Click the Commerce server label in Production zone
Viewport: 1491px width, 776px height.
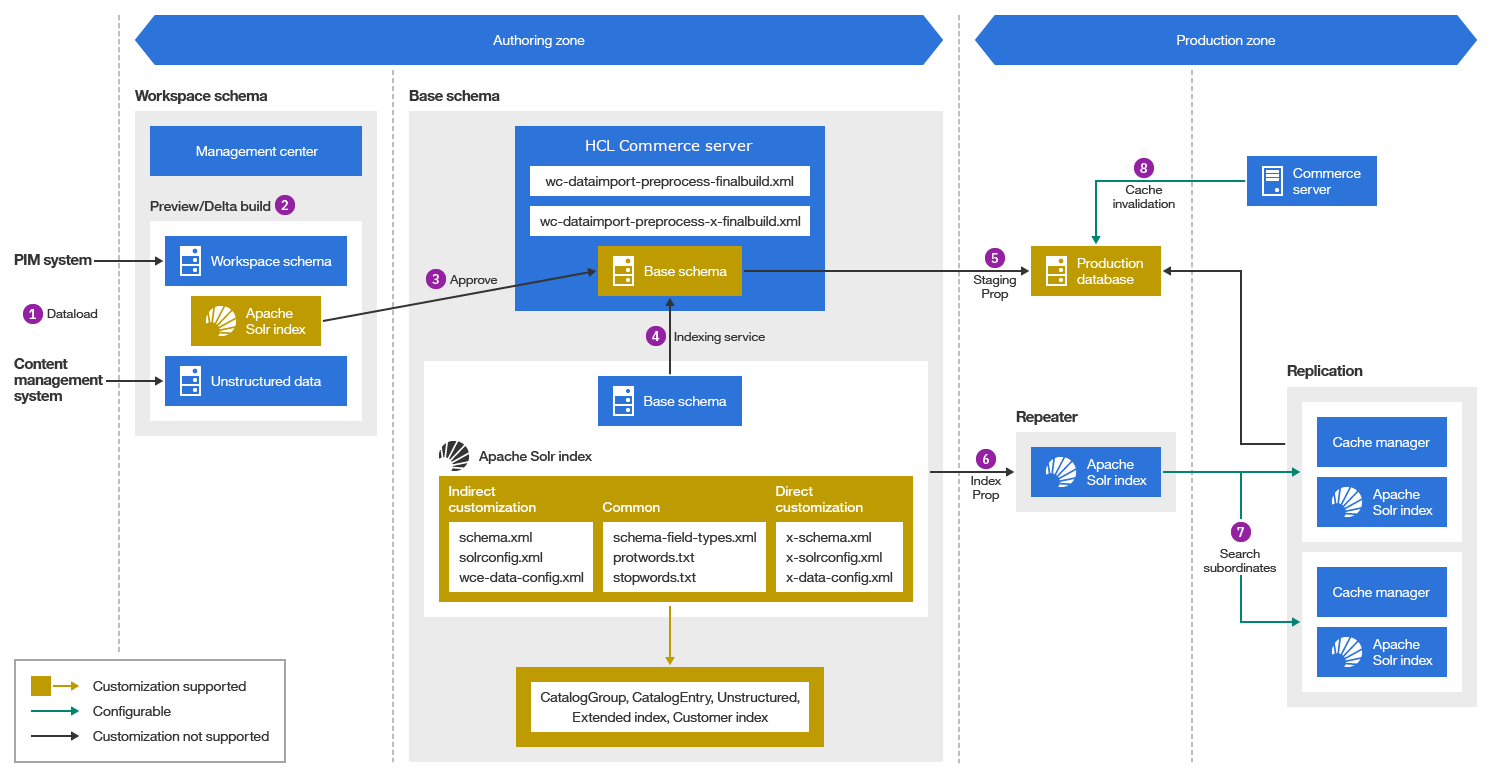(1327, 181)
